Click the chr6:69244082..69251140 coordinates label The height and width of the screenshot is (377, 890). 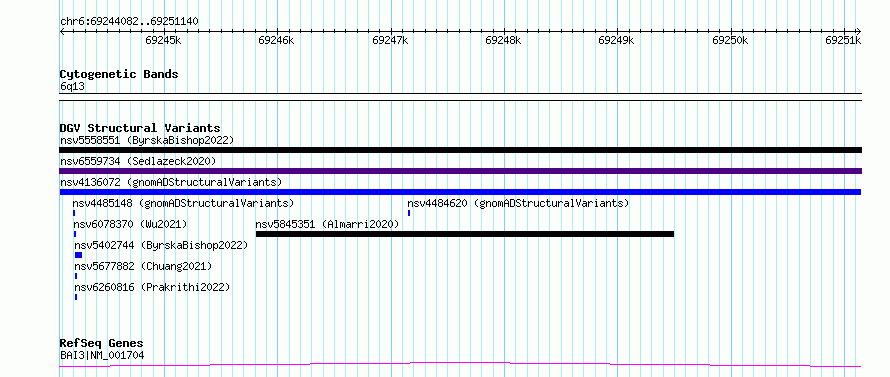(x=129, y=22)
